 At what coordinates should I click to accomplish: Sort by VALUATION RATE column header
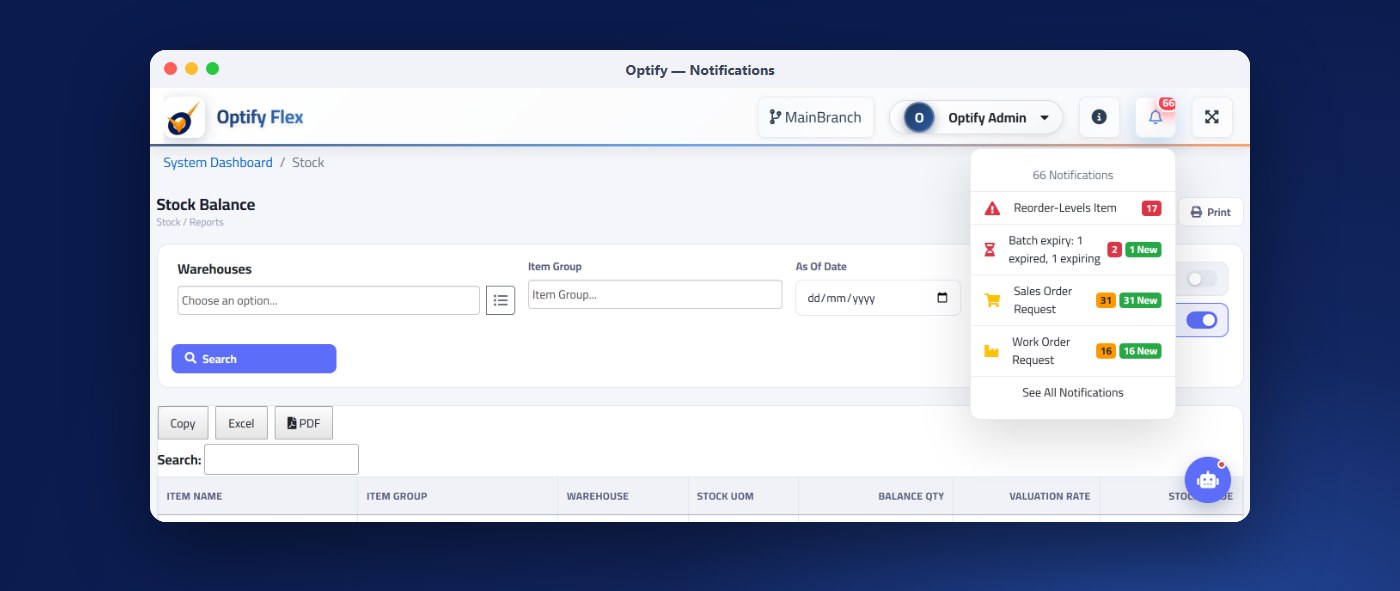click(1027, 497)
